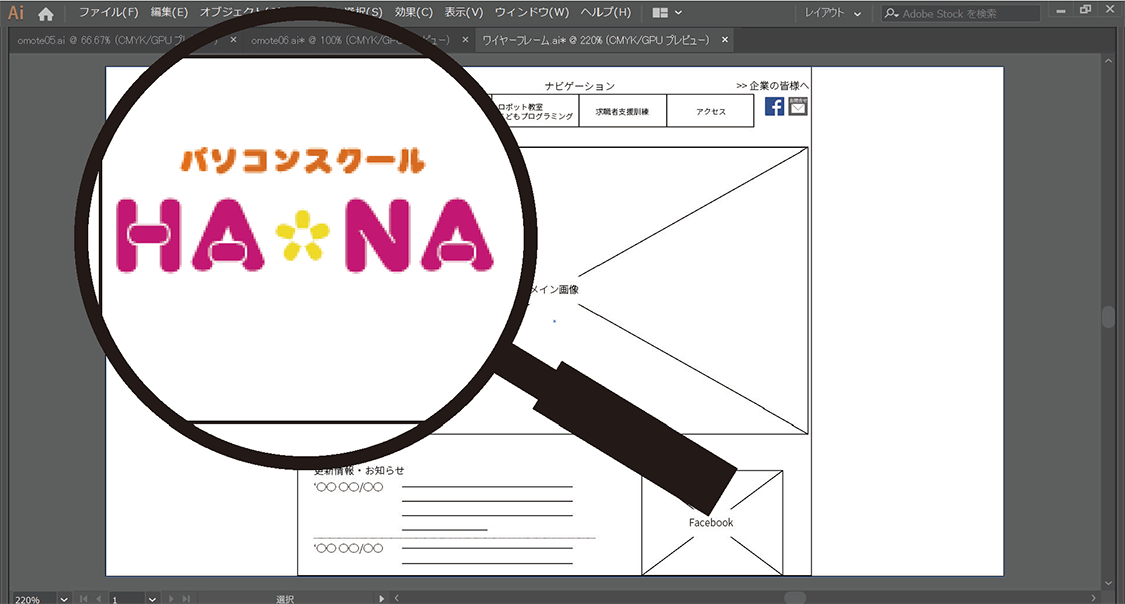Click the vertical scrollbar thumb
Viewport: 1125px width, 604px height.
point(1108,317)
